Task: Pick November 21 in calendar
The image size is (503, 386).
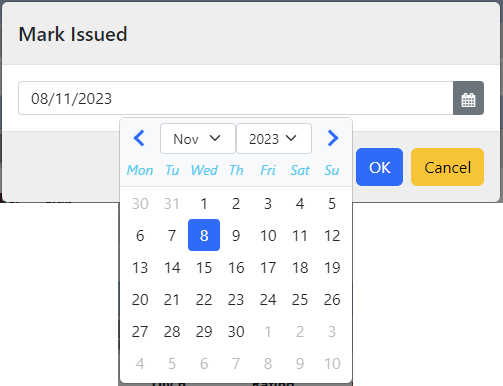Action: [172, 299]
